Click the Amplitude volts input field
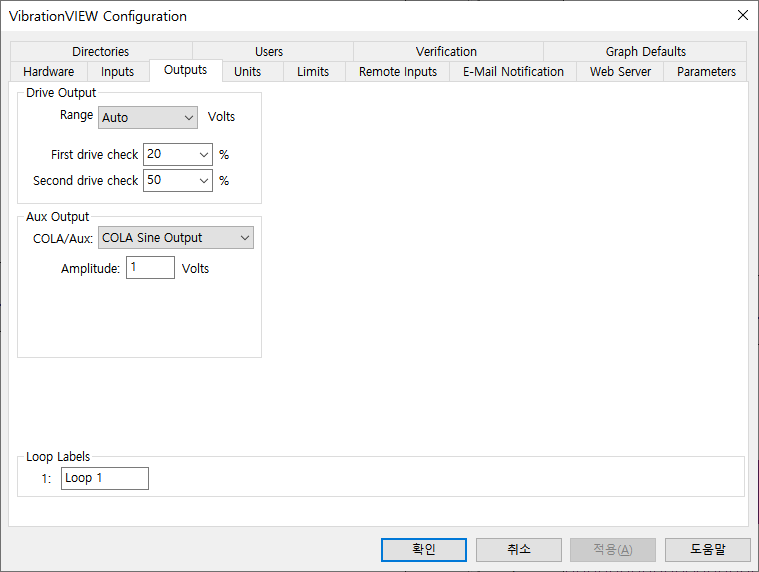The width and height of the screenshot is (759, 572). pos(150,268)
